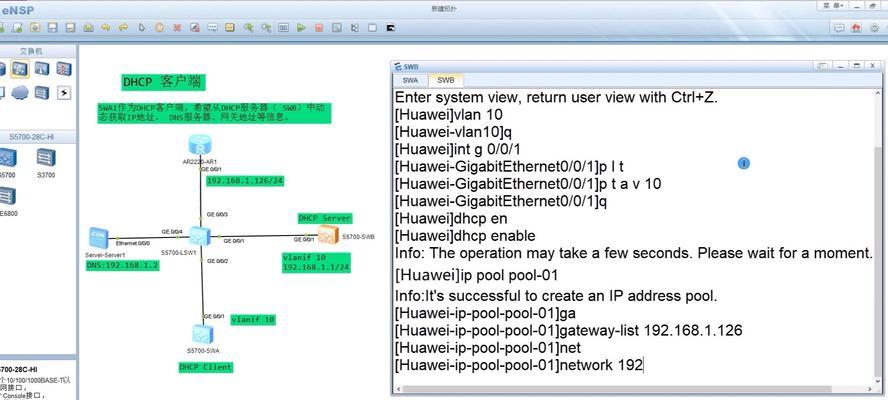Screen dimensions: 888x400
Task: Switch to the SWB terminal tab
Action: click(446, 80)
